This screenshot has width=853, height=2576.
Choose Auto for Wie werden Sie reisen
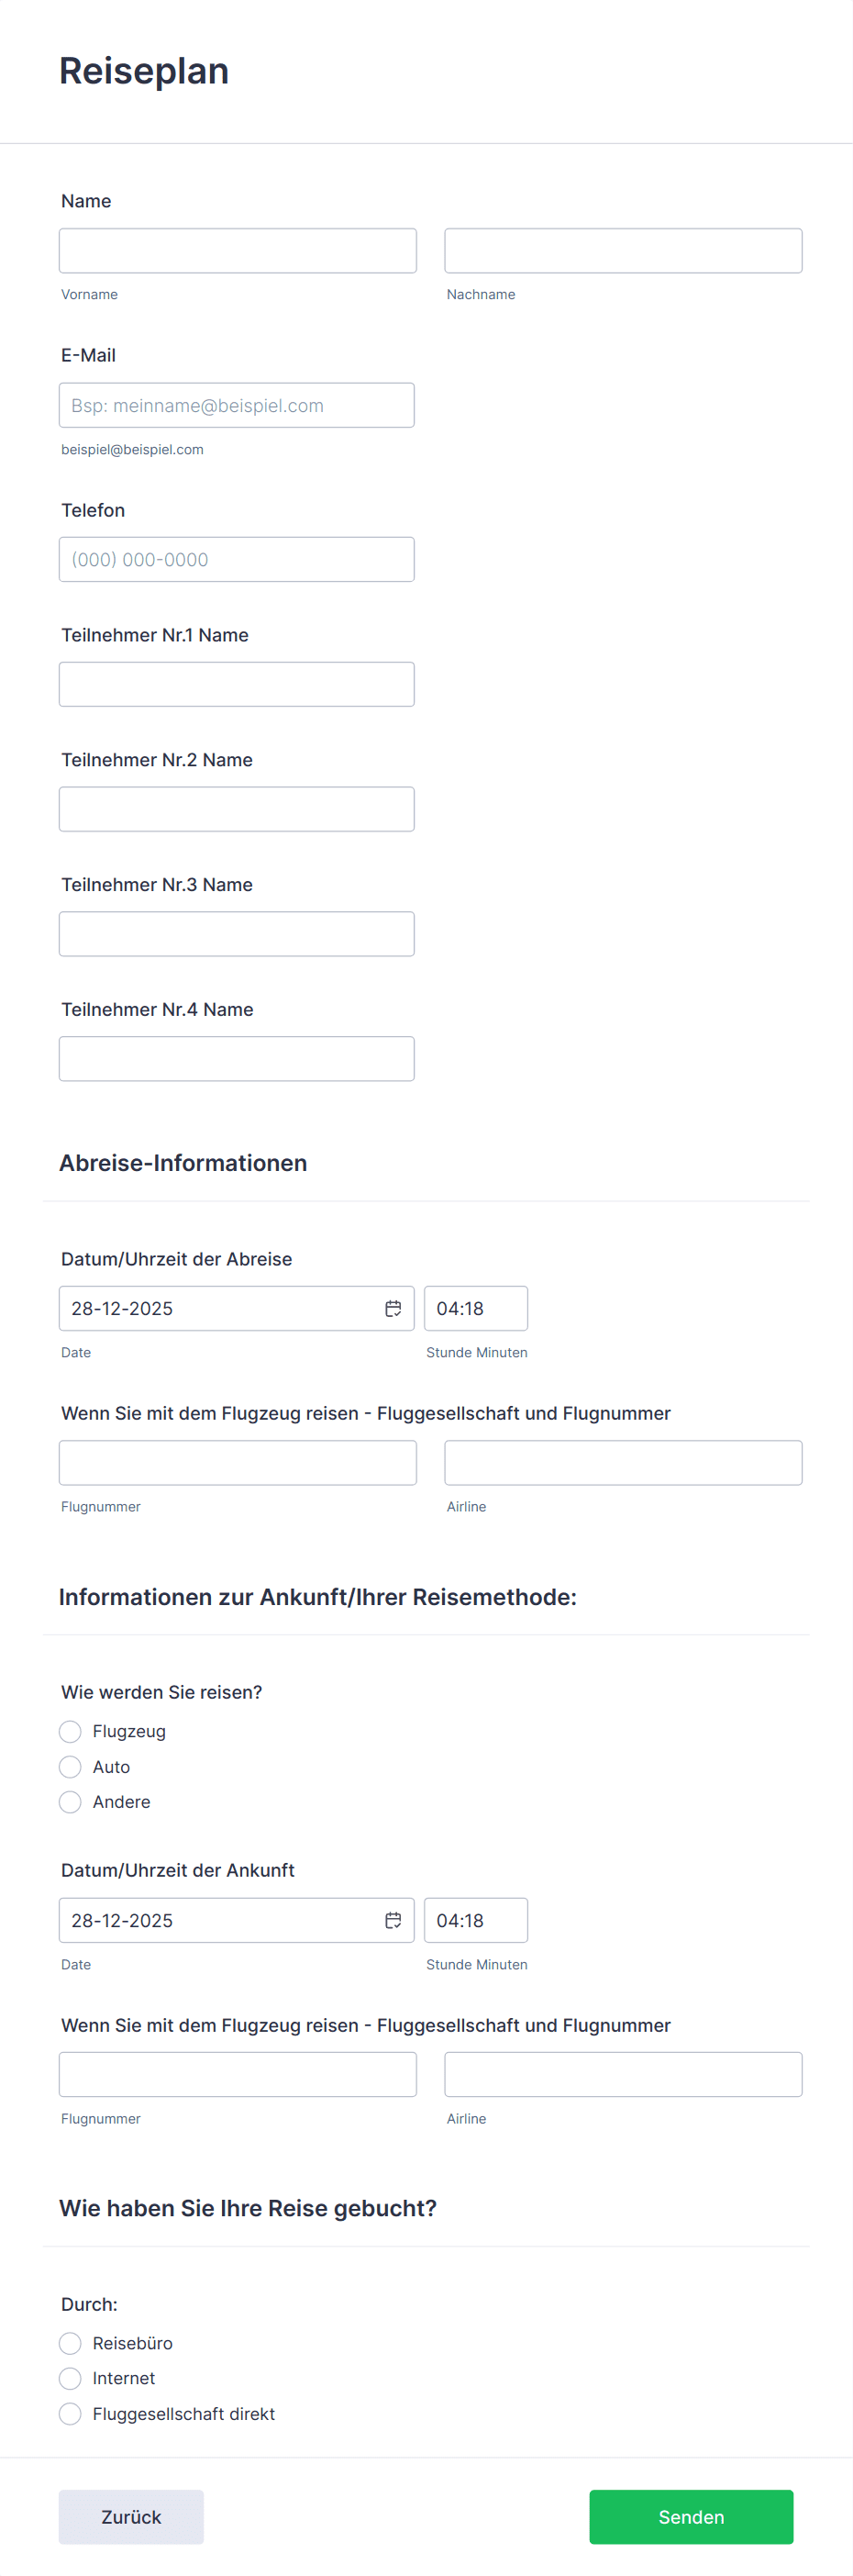point(70,1766)
